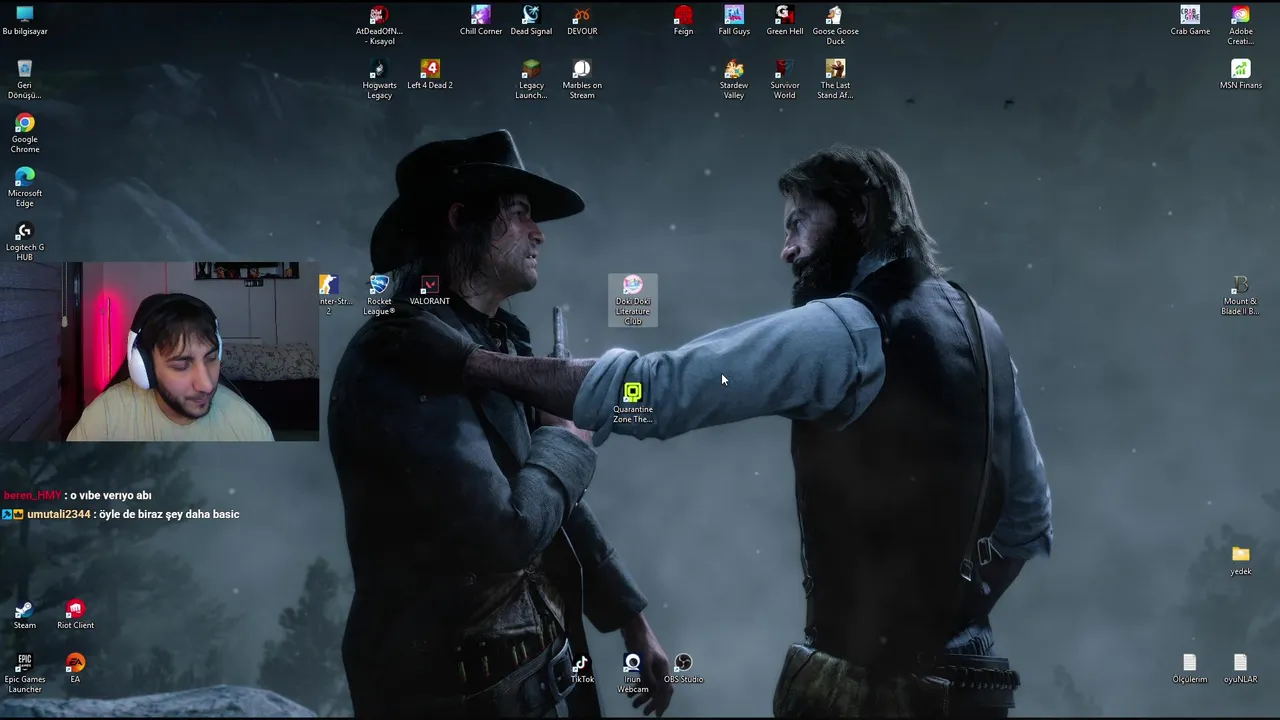Screen dimensions: 1280x720
Task: Select the EA app icon
Action: 75,669
